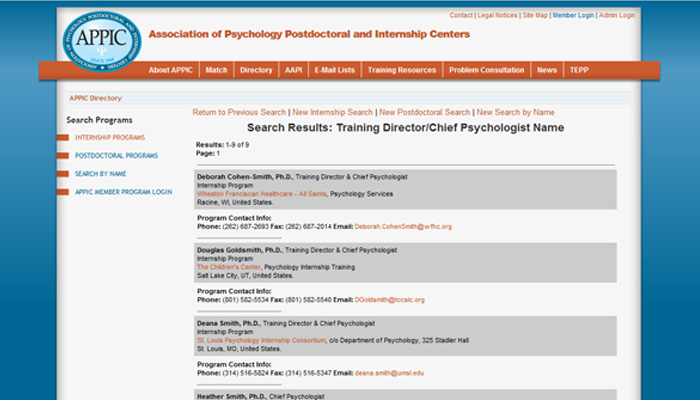
Task: Click the Douglas Goldsmith, Ph.D. name
Action: tap(239, 250)
